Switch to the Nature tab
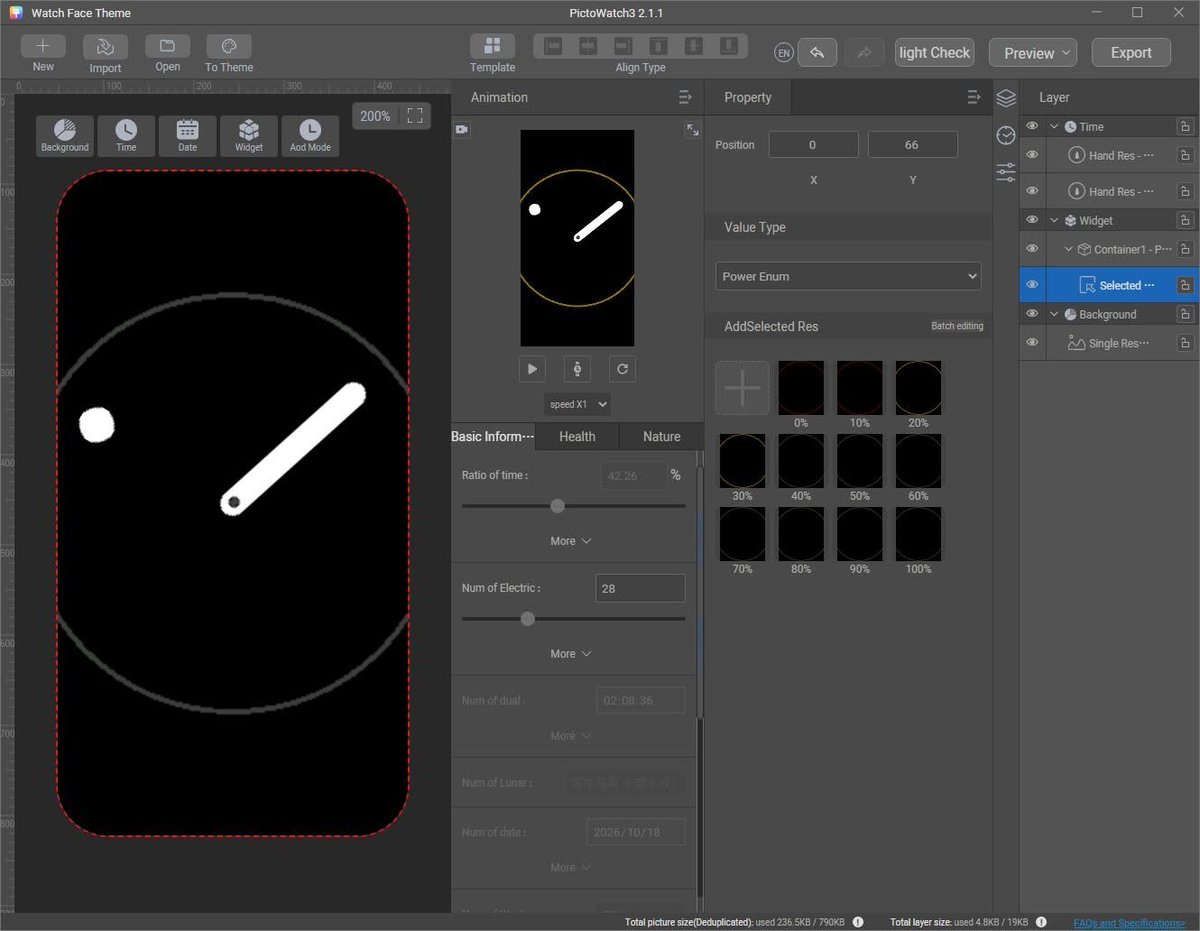 click(x=661, y=436)
